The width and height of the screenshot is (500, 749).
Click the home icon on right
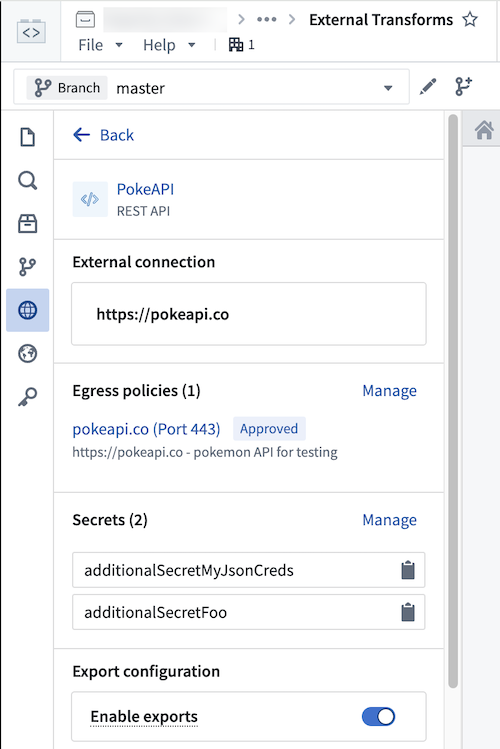pos(484,130)
